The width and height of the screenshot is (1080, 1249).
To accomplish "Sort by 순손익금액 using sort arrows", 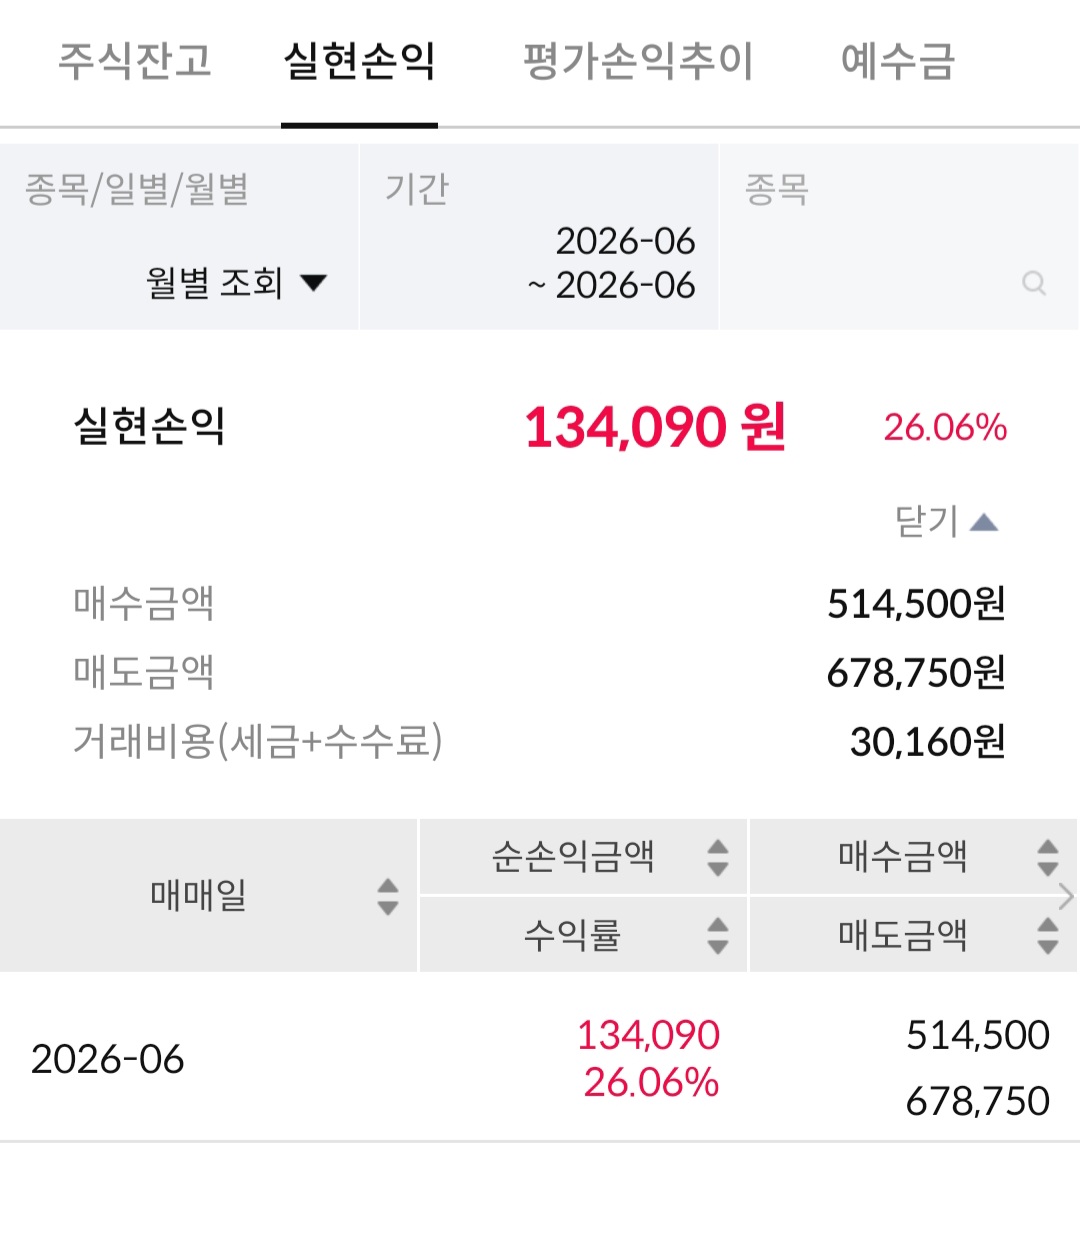I will pos(718,857).
